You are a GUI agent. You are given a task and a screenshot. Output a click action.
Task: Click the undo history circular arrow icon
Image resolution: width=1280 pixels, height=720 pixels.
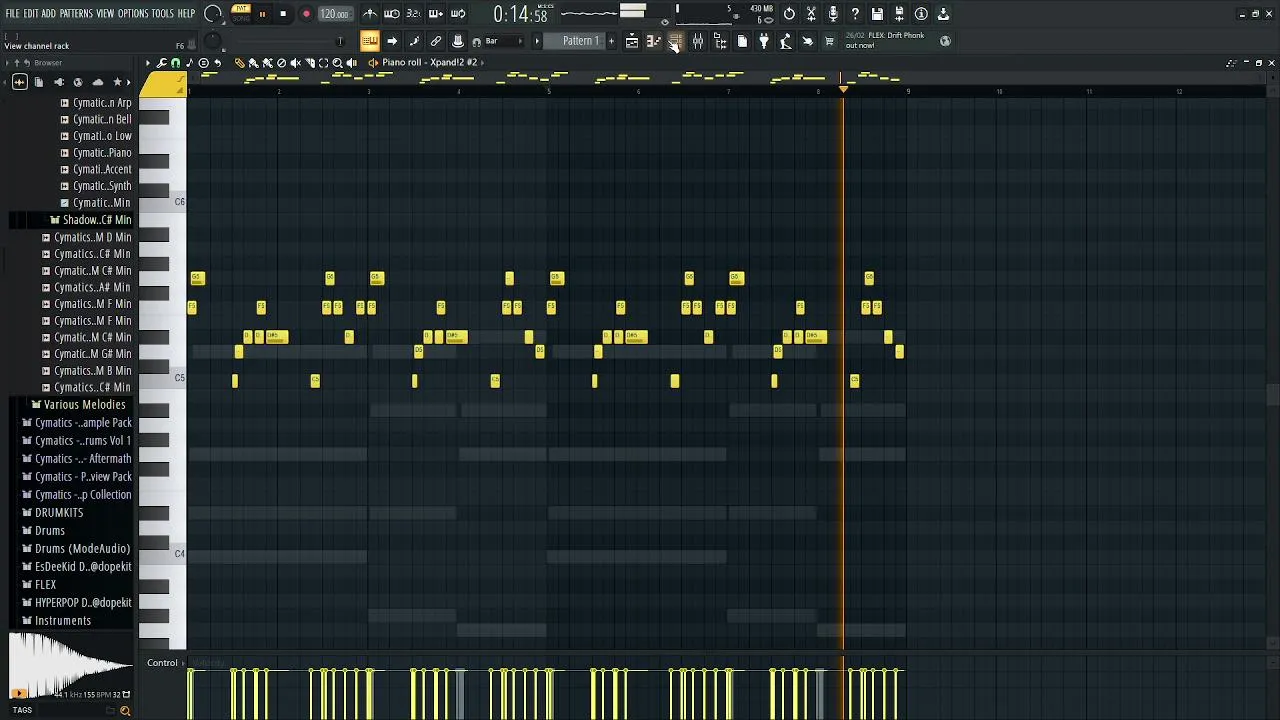pos(789,14)
